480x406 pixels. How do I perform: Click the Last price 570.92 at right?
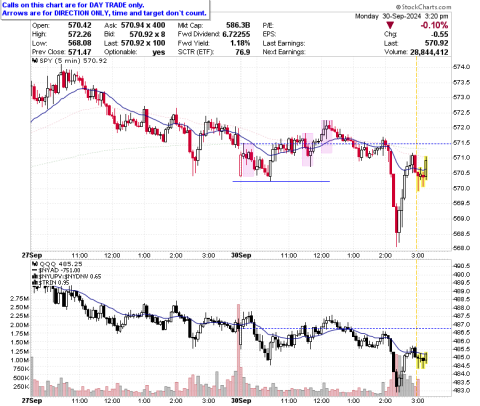[x=437, y=43]
